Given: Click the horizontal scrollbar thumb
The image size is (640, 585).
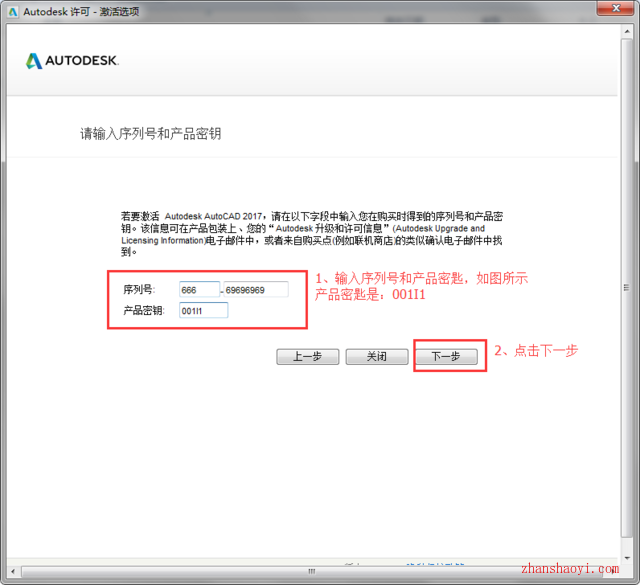Looking at the screenshot, I should [312, 571].
